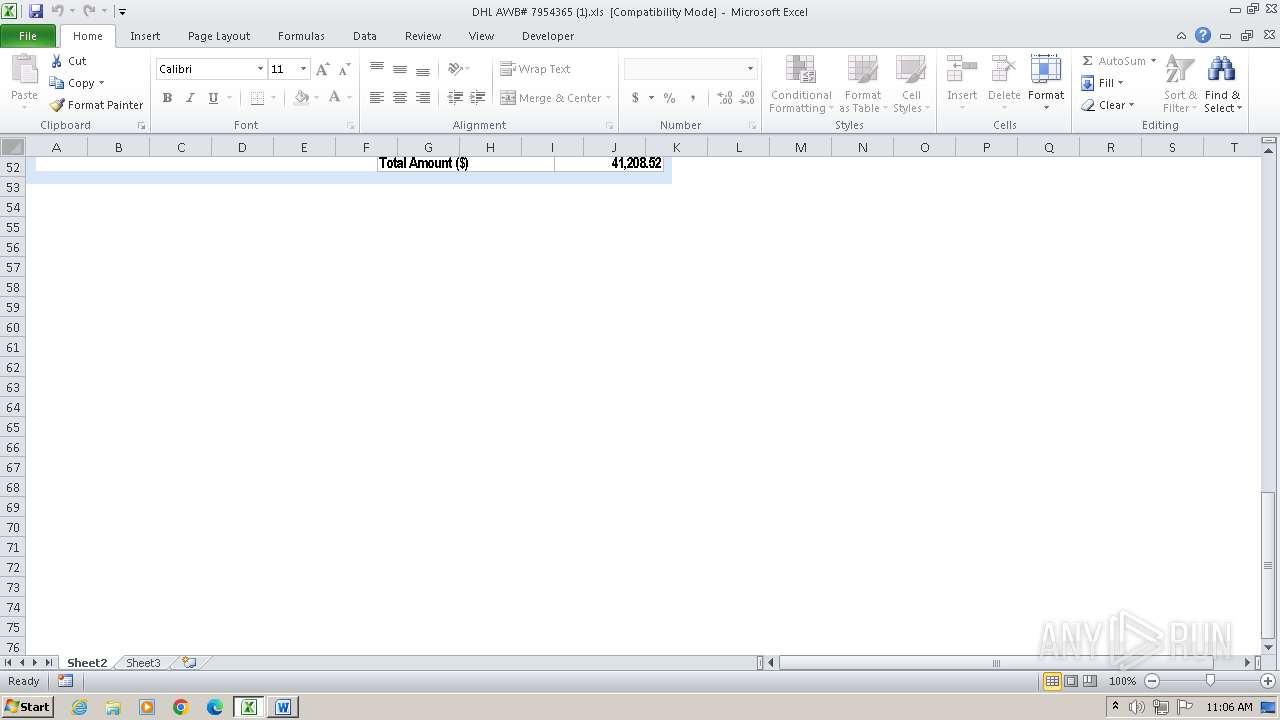Align text left
Image resolution: width=1280 pixels, height=720 pixels.
(x=377, y=98)
